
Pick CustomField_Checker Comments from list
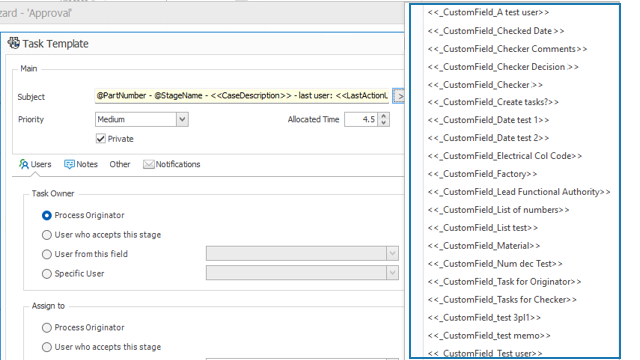click(x=507, y=49)
